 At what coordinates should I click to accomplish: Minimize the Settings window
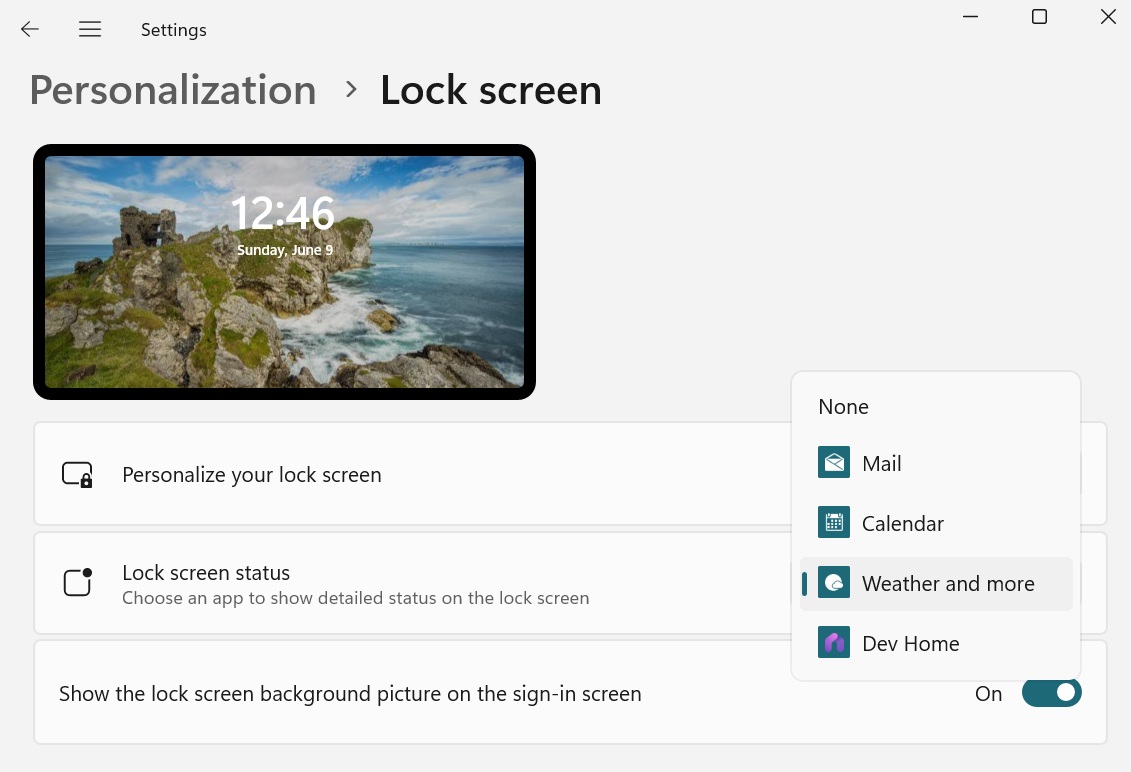point(970,16)
